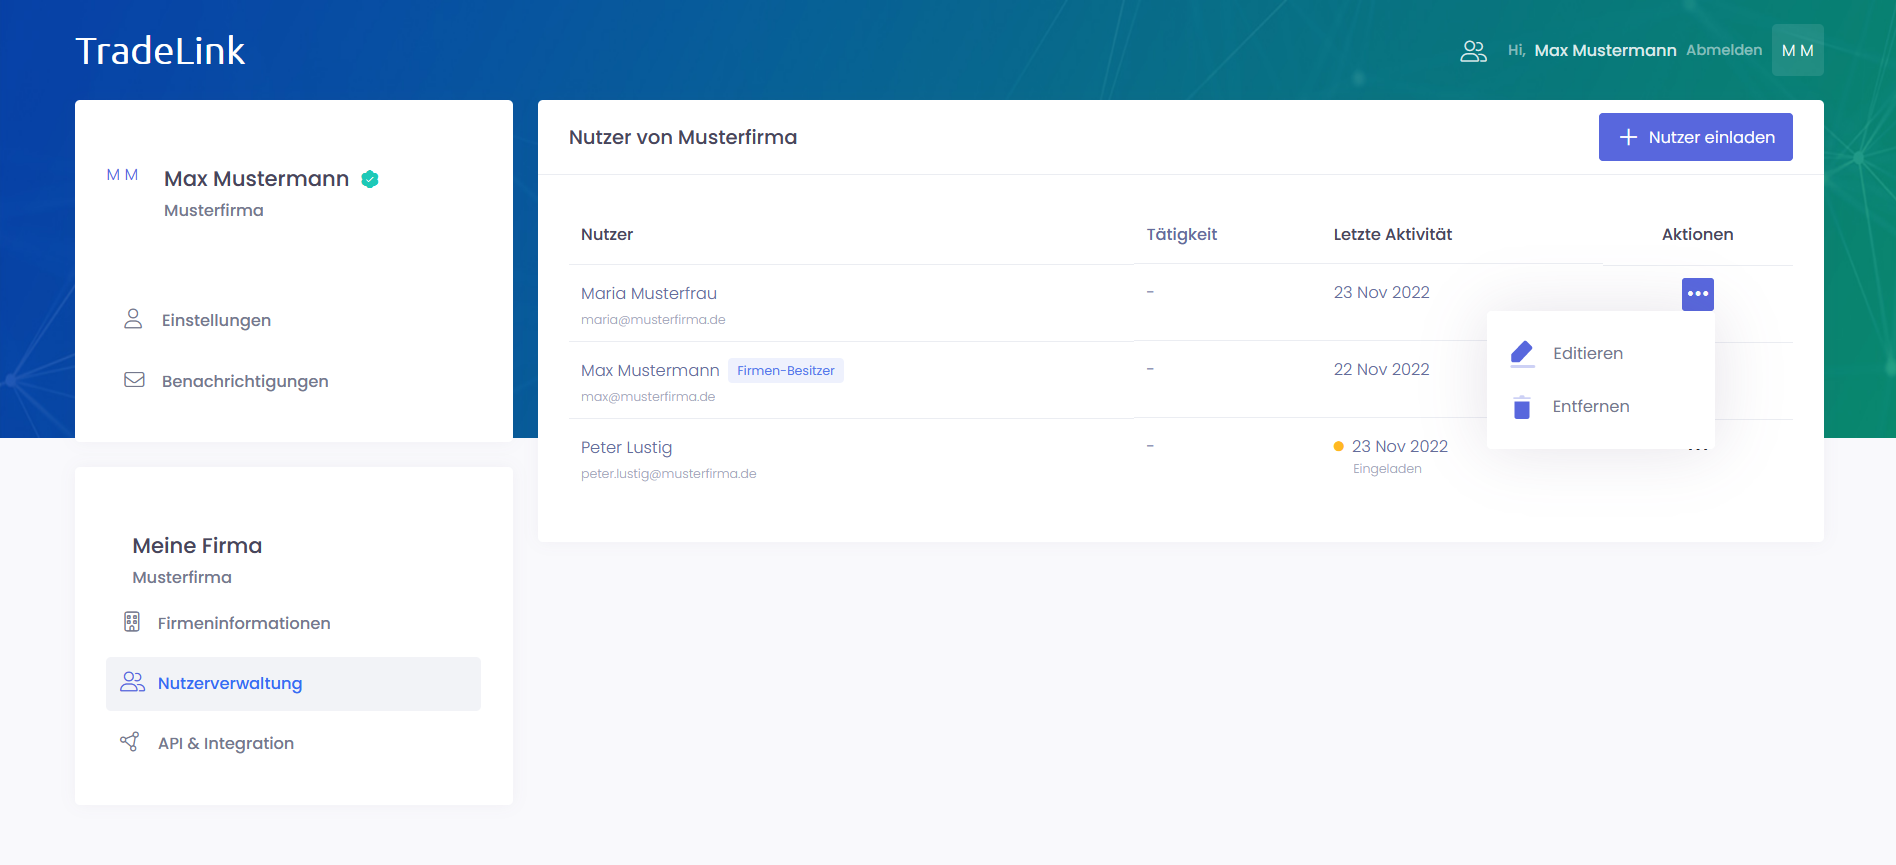This screenshot has width=1896, height=865.
Task: Click the pencil icon beside Editieren
Action: pyautogui.click(x=1522, y=353)
